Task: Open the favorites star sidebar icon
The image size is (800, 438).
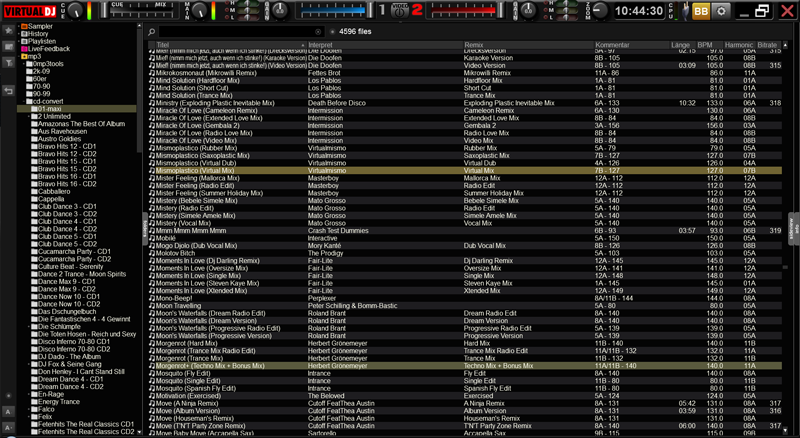Action: click(9, 31)
